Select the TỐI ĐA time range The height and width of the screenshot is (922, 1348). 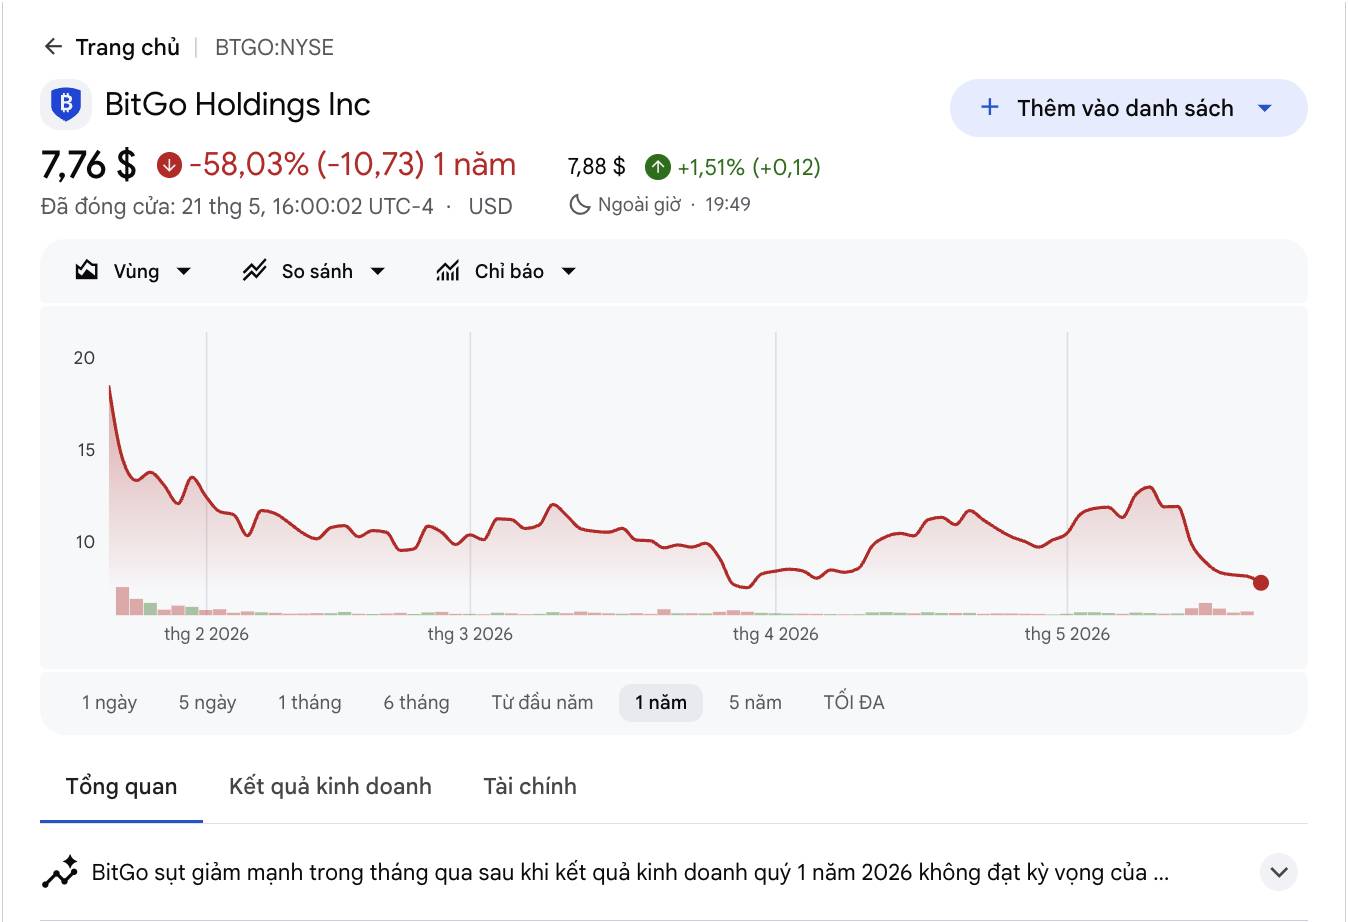tap(854, 702)
